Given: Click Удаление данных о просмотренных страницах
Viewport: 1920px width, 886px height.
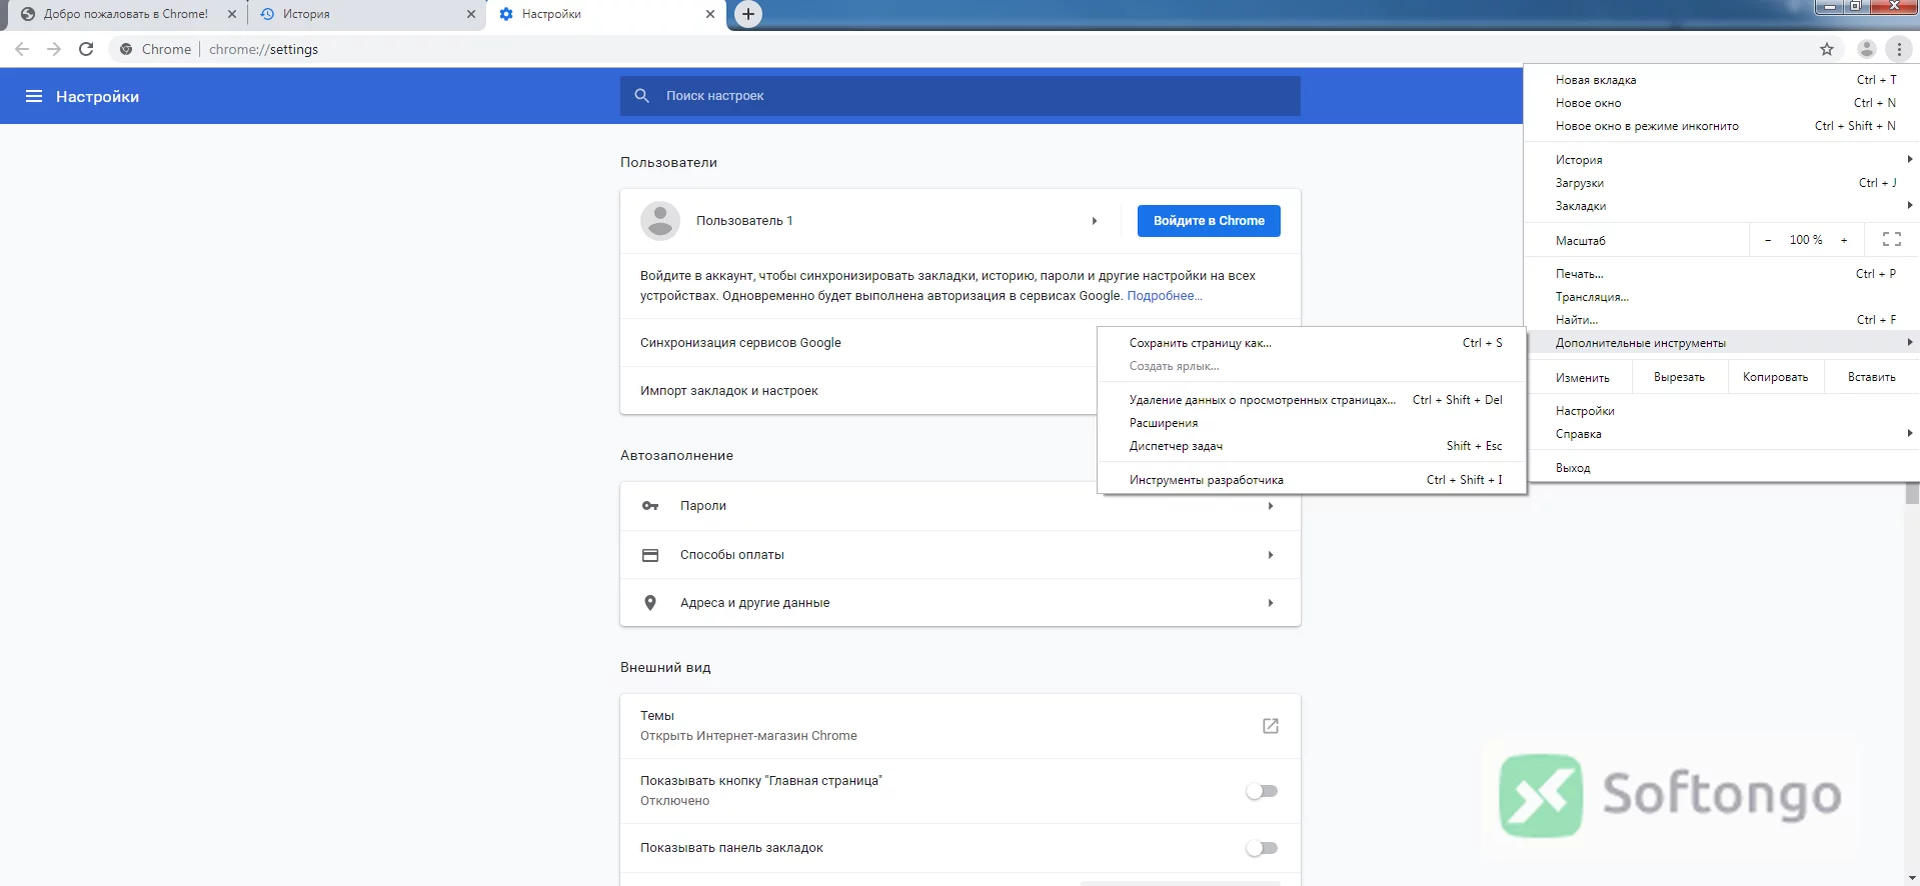Looking at the screenshot, I should pos(1312,400).
